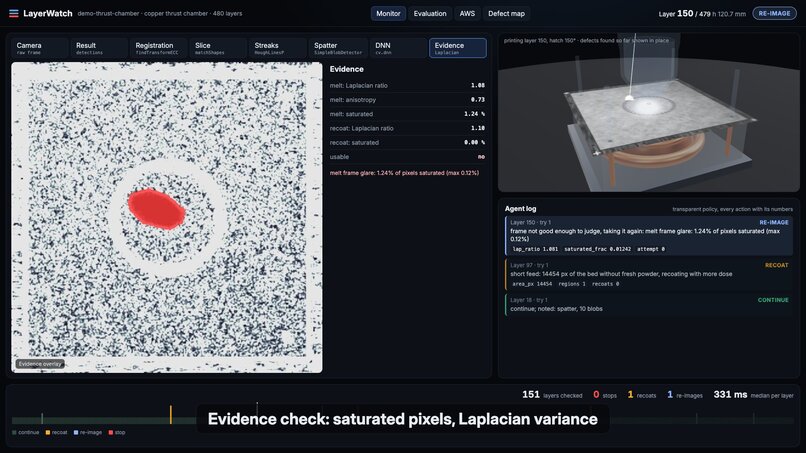Image resolution: width=806 pixels, height=453 pixels.
Task: Click the RE-IMAGE status button
Action: (774, 13)
